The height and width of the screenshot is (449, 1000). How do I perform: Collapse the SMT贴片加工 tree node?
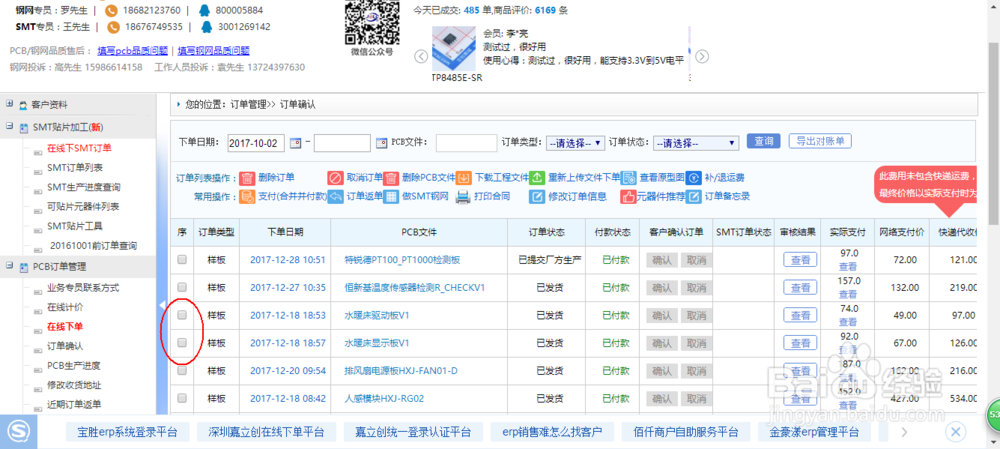point(10,127)
